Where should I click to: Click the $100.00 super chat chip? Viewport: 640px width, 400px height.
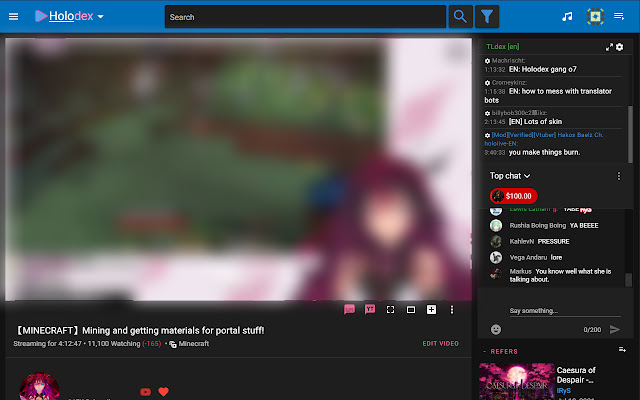point(513,196)
